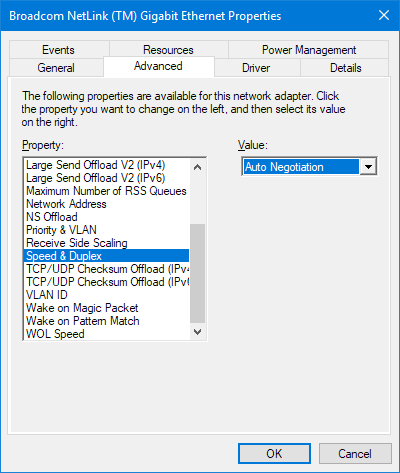Screen dimensions: 400x473
Task: Click the property list scroll down arrow
Action: pos(197,332)
